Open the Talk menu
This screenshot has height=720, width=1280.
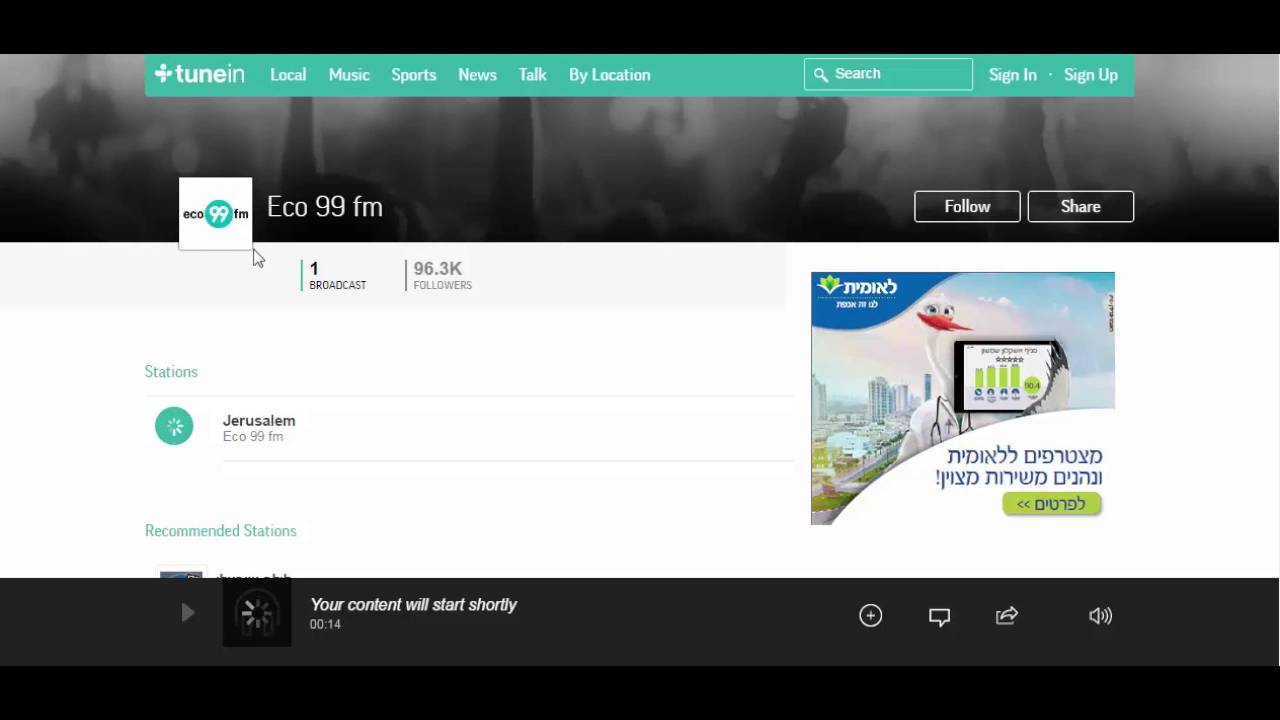(x=532, y=75)
